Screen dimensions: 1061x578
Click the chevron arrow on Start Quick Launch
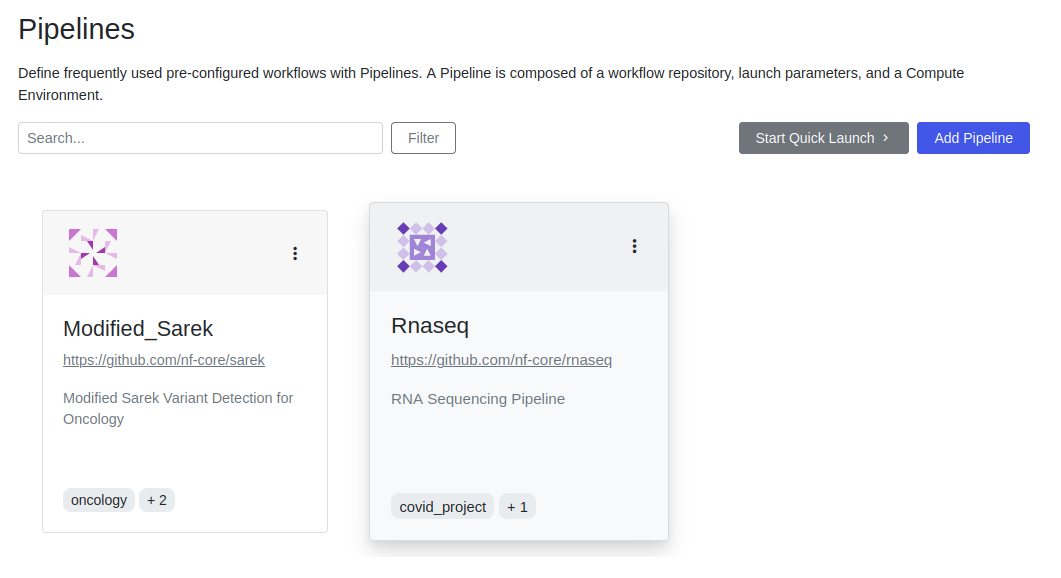[x=886, y=138]
